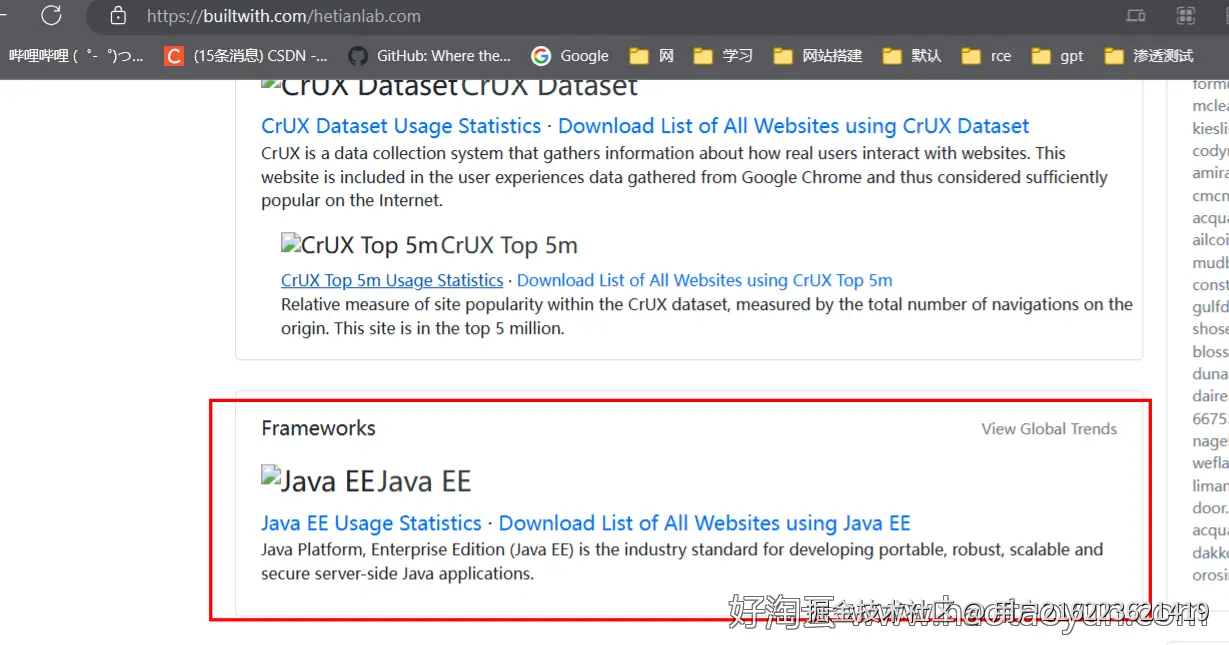Download list of websites using CrUX Dataset
The image size is (1229, 645).
coord(794,126)
